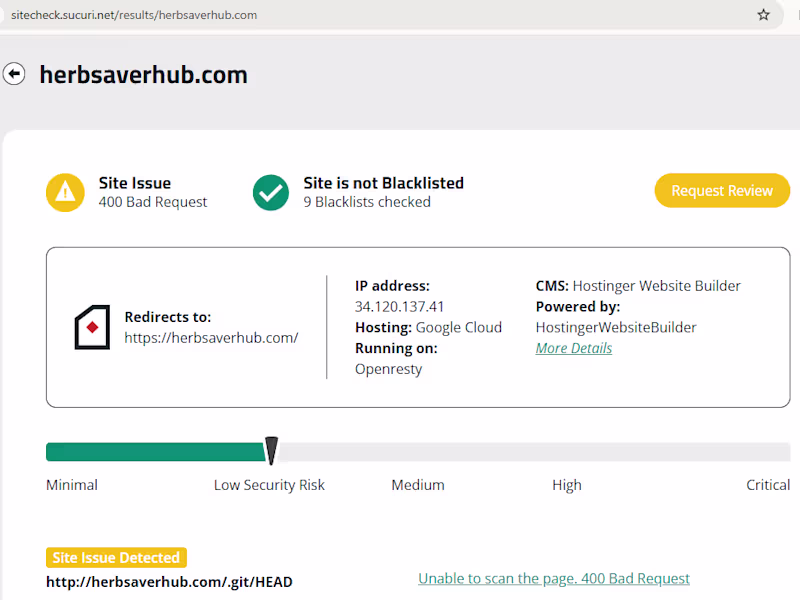Click the yellow Site Issue warning icon

(x=65, y=192)
